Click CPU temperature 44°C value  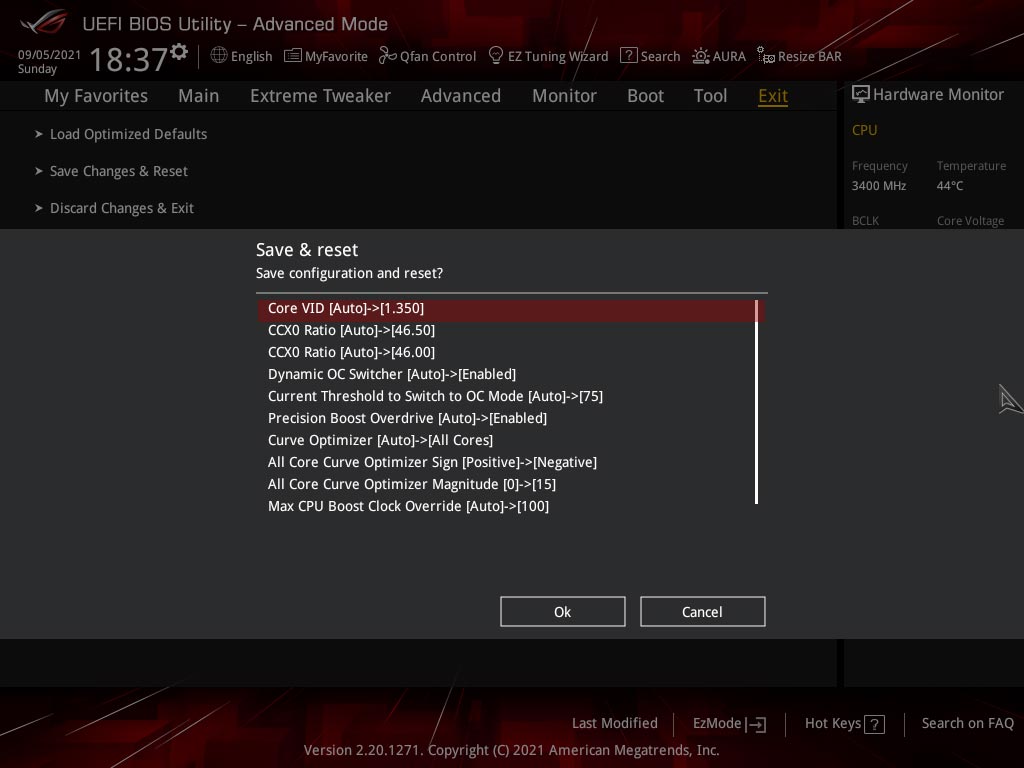point(950,185)
